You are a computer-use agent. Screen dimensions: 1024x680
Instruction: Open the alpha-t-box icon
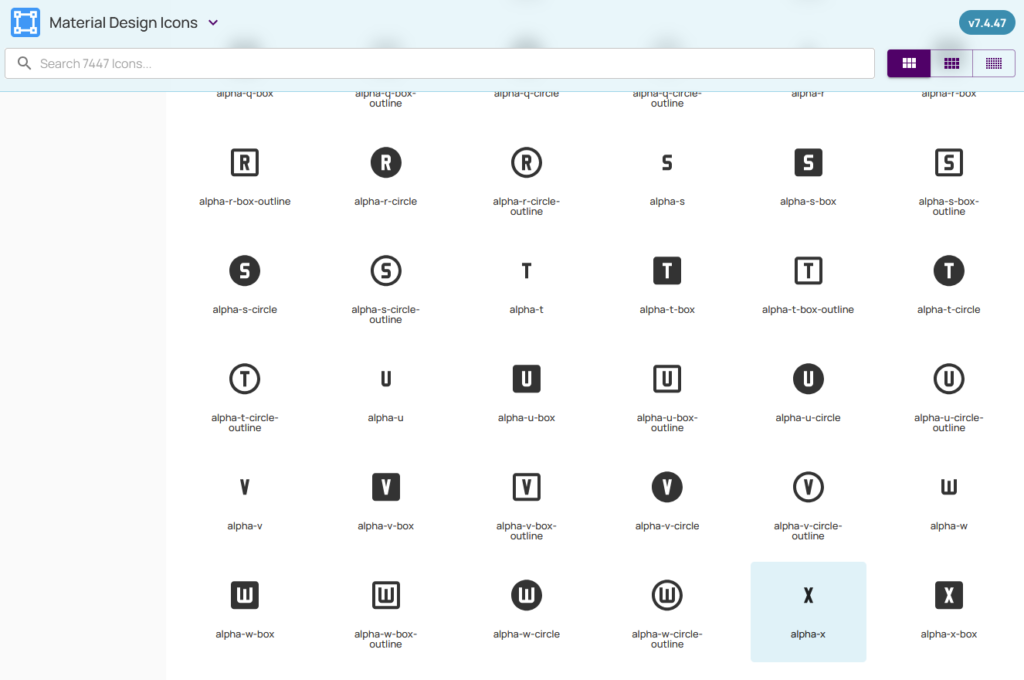coord(667,271)
